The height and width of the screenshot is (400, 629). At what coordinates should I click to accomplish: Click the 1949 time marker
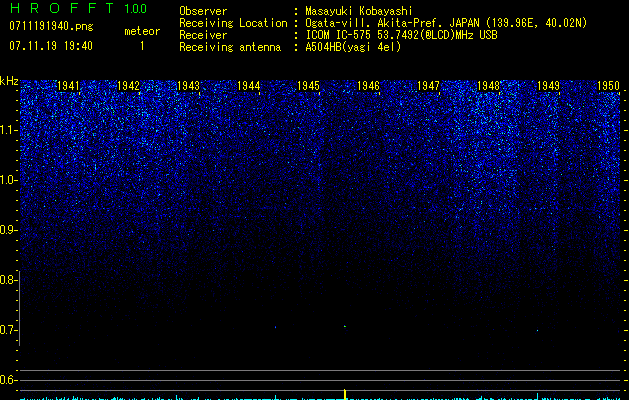click(548, 86)
